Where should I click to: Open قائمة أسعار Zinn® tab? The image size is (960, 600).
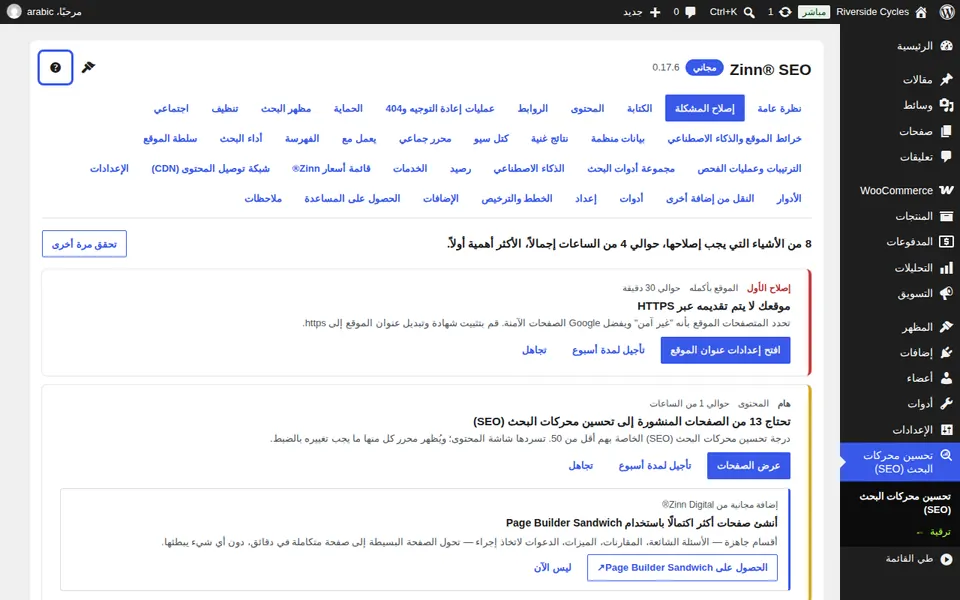tap(331, 168)
